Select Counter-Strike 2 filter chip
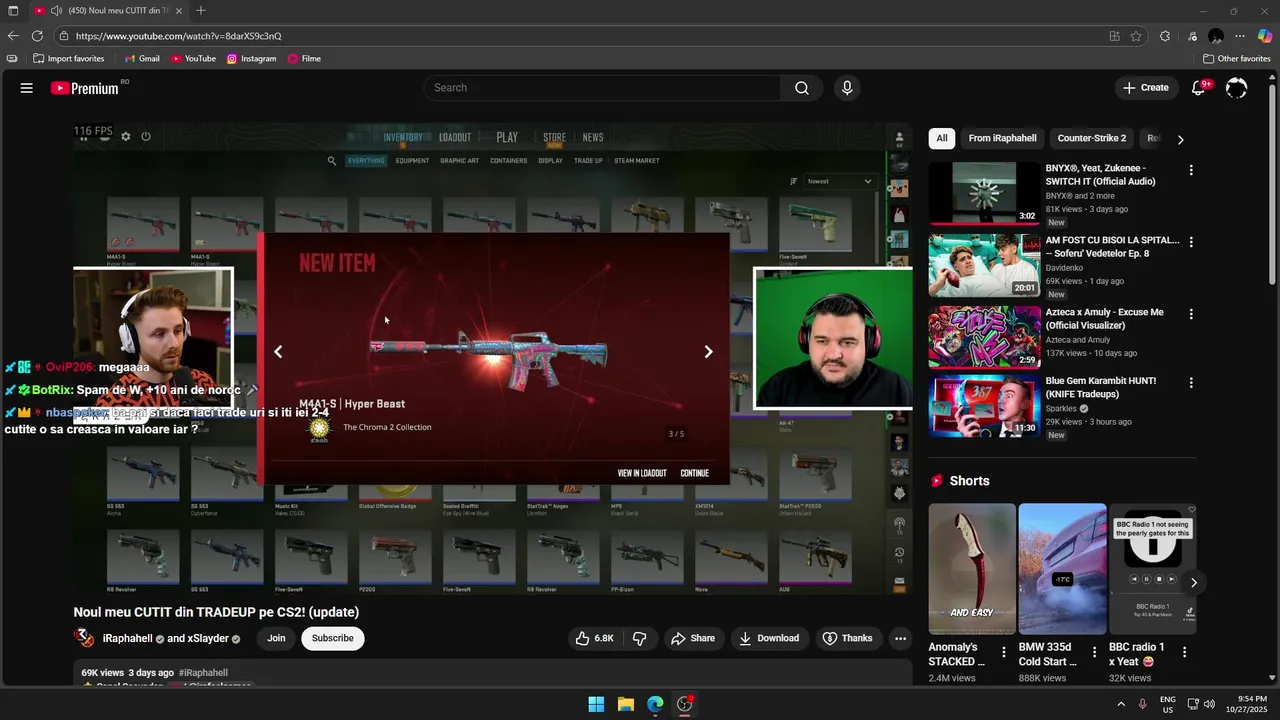Image resolution: width=1280 pixels, height=720 pixels. click(1091, 138)
